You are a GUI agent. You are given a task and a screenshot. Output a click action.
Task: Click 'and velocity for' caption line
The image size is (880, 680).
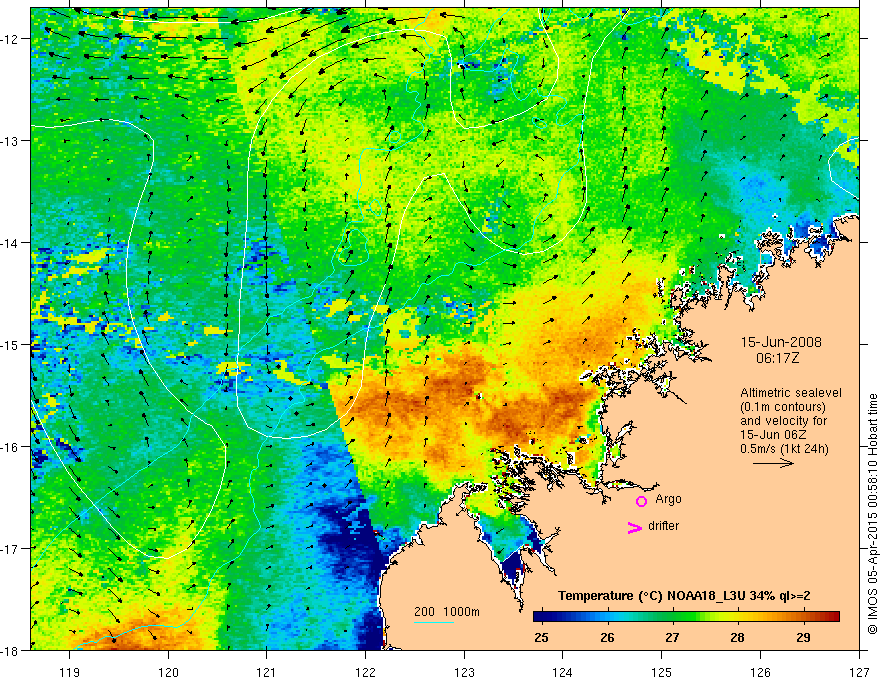[x=783, y=421]
